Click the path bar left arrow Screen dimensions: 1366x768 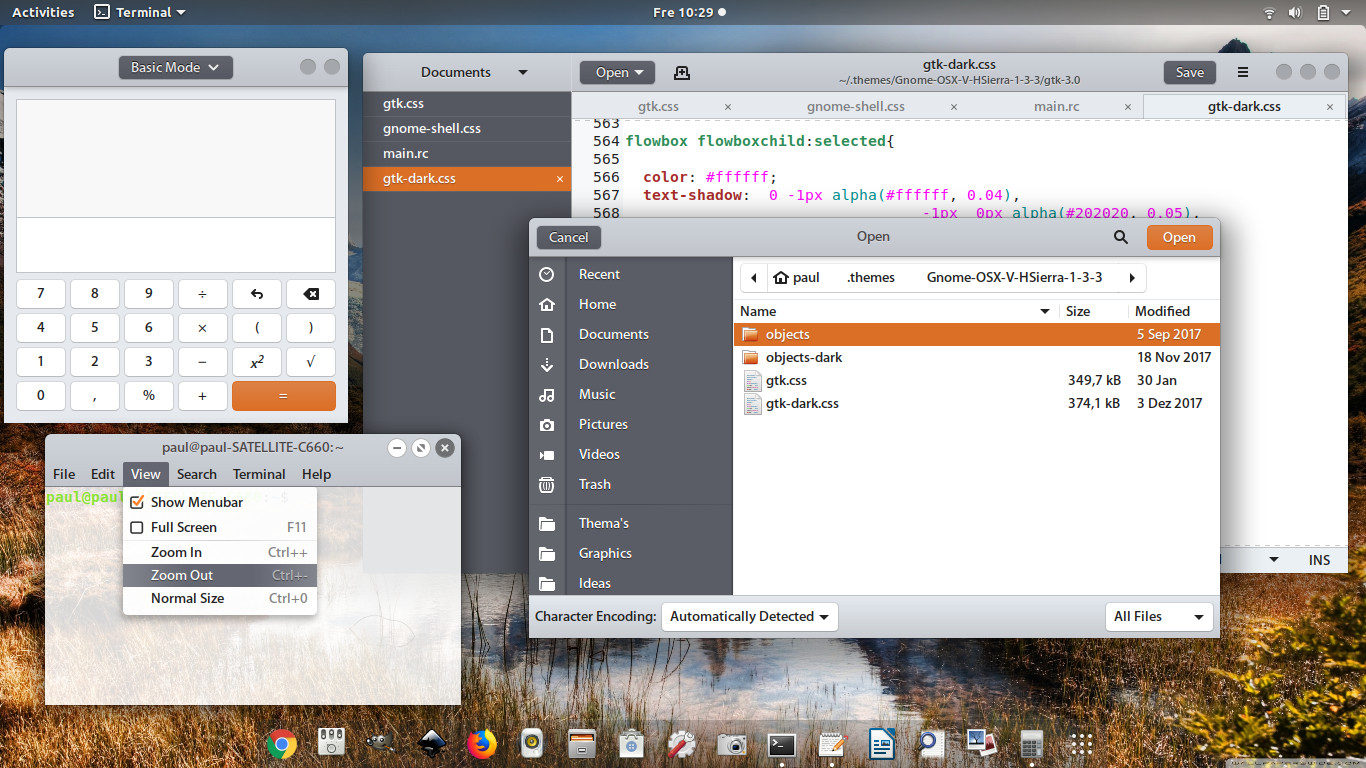pyautogui.click(x=753, y=277)
